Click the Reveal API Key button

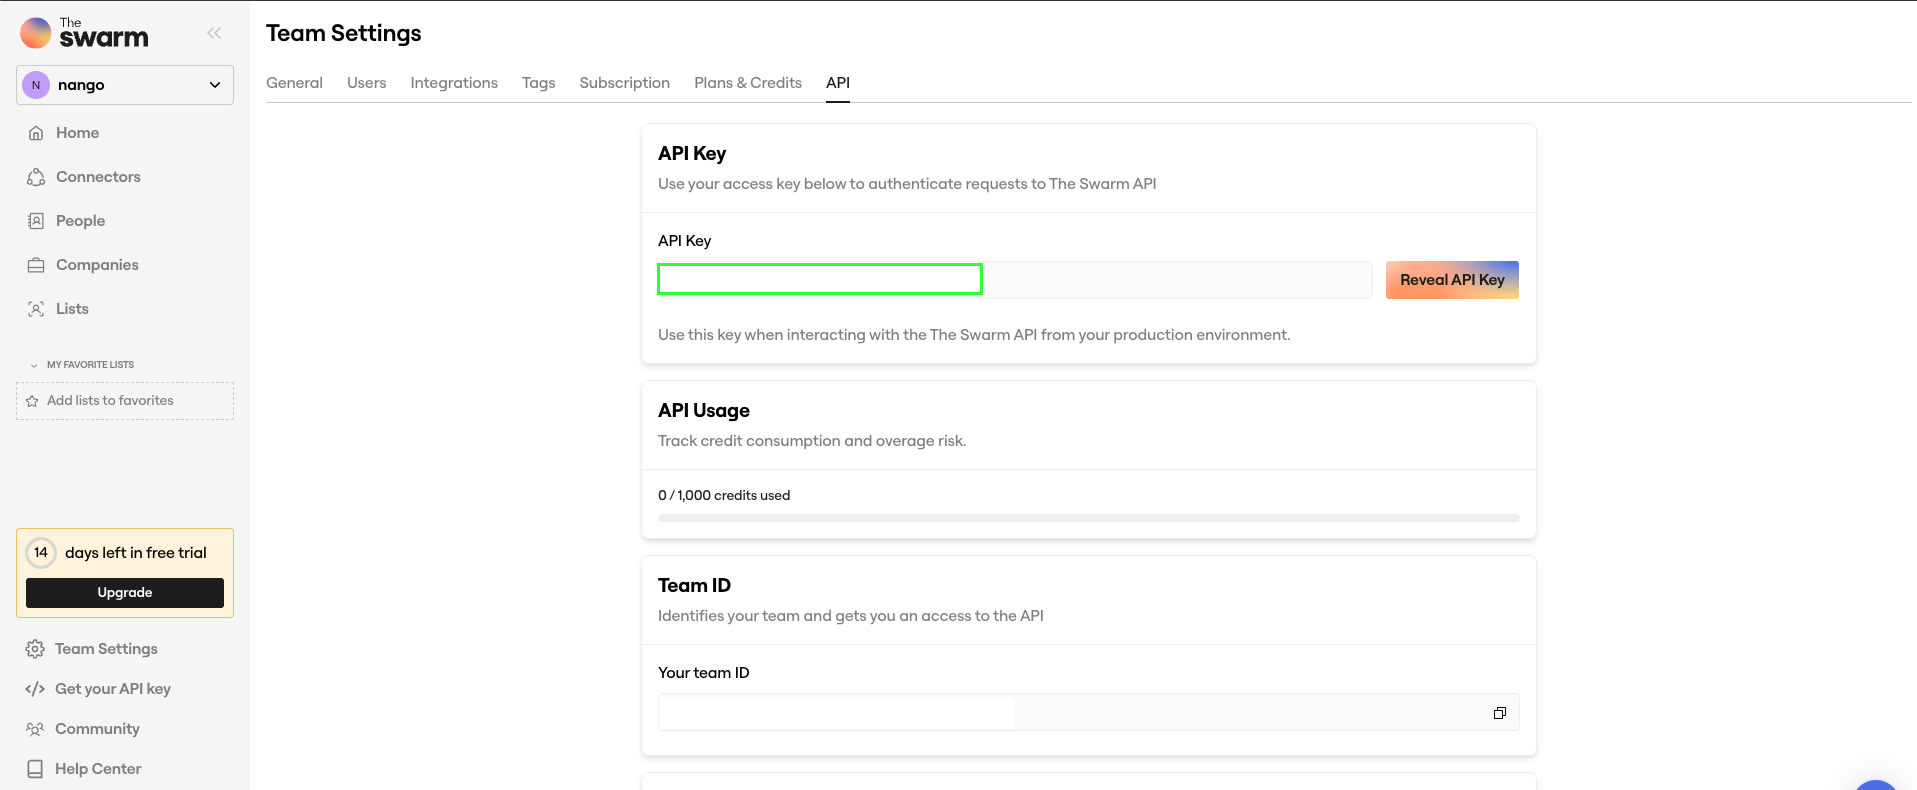pos(1452,280)
